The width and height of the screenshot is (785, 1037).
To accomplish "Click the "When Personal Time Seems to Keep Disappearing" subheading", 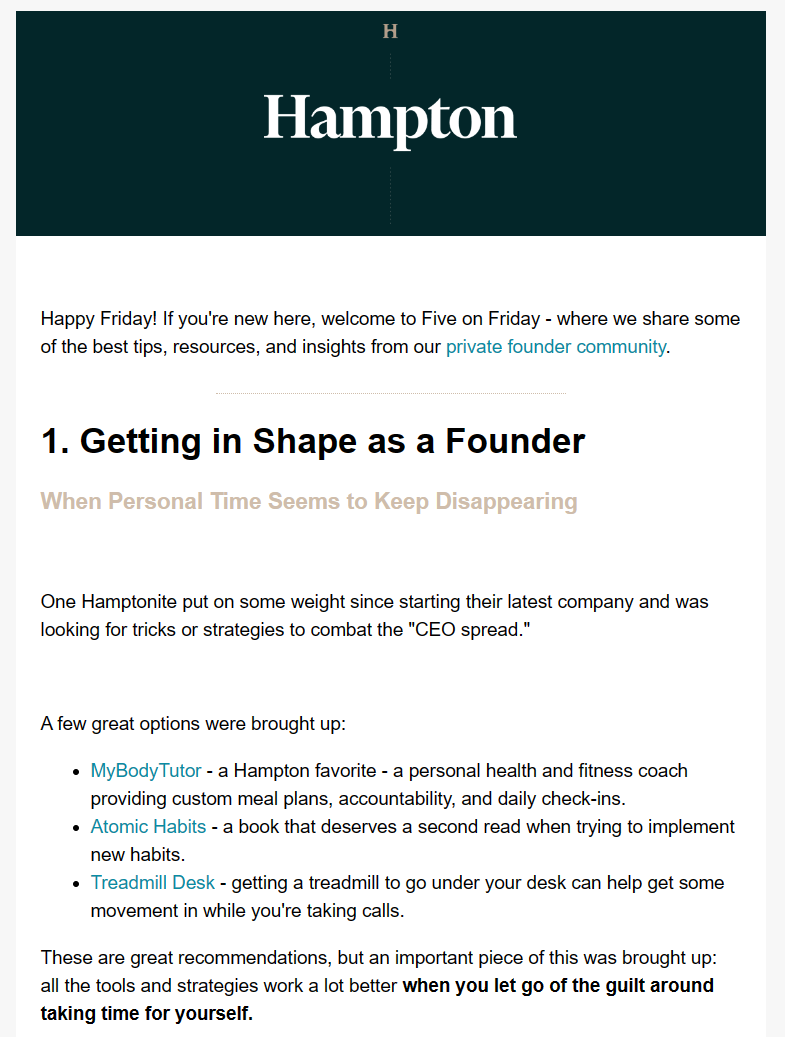I will 309,501.
